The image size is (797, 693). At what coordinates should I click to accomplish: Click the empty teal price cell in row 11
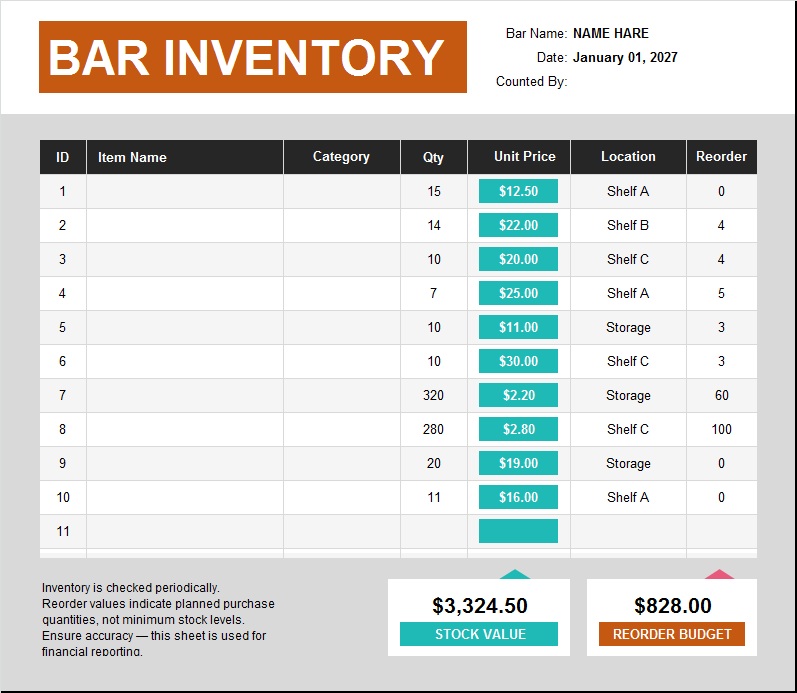coord(518,531)
